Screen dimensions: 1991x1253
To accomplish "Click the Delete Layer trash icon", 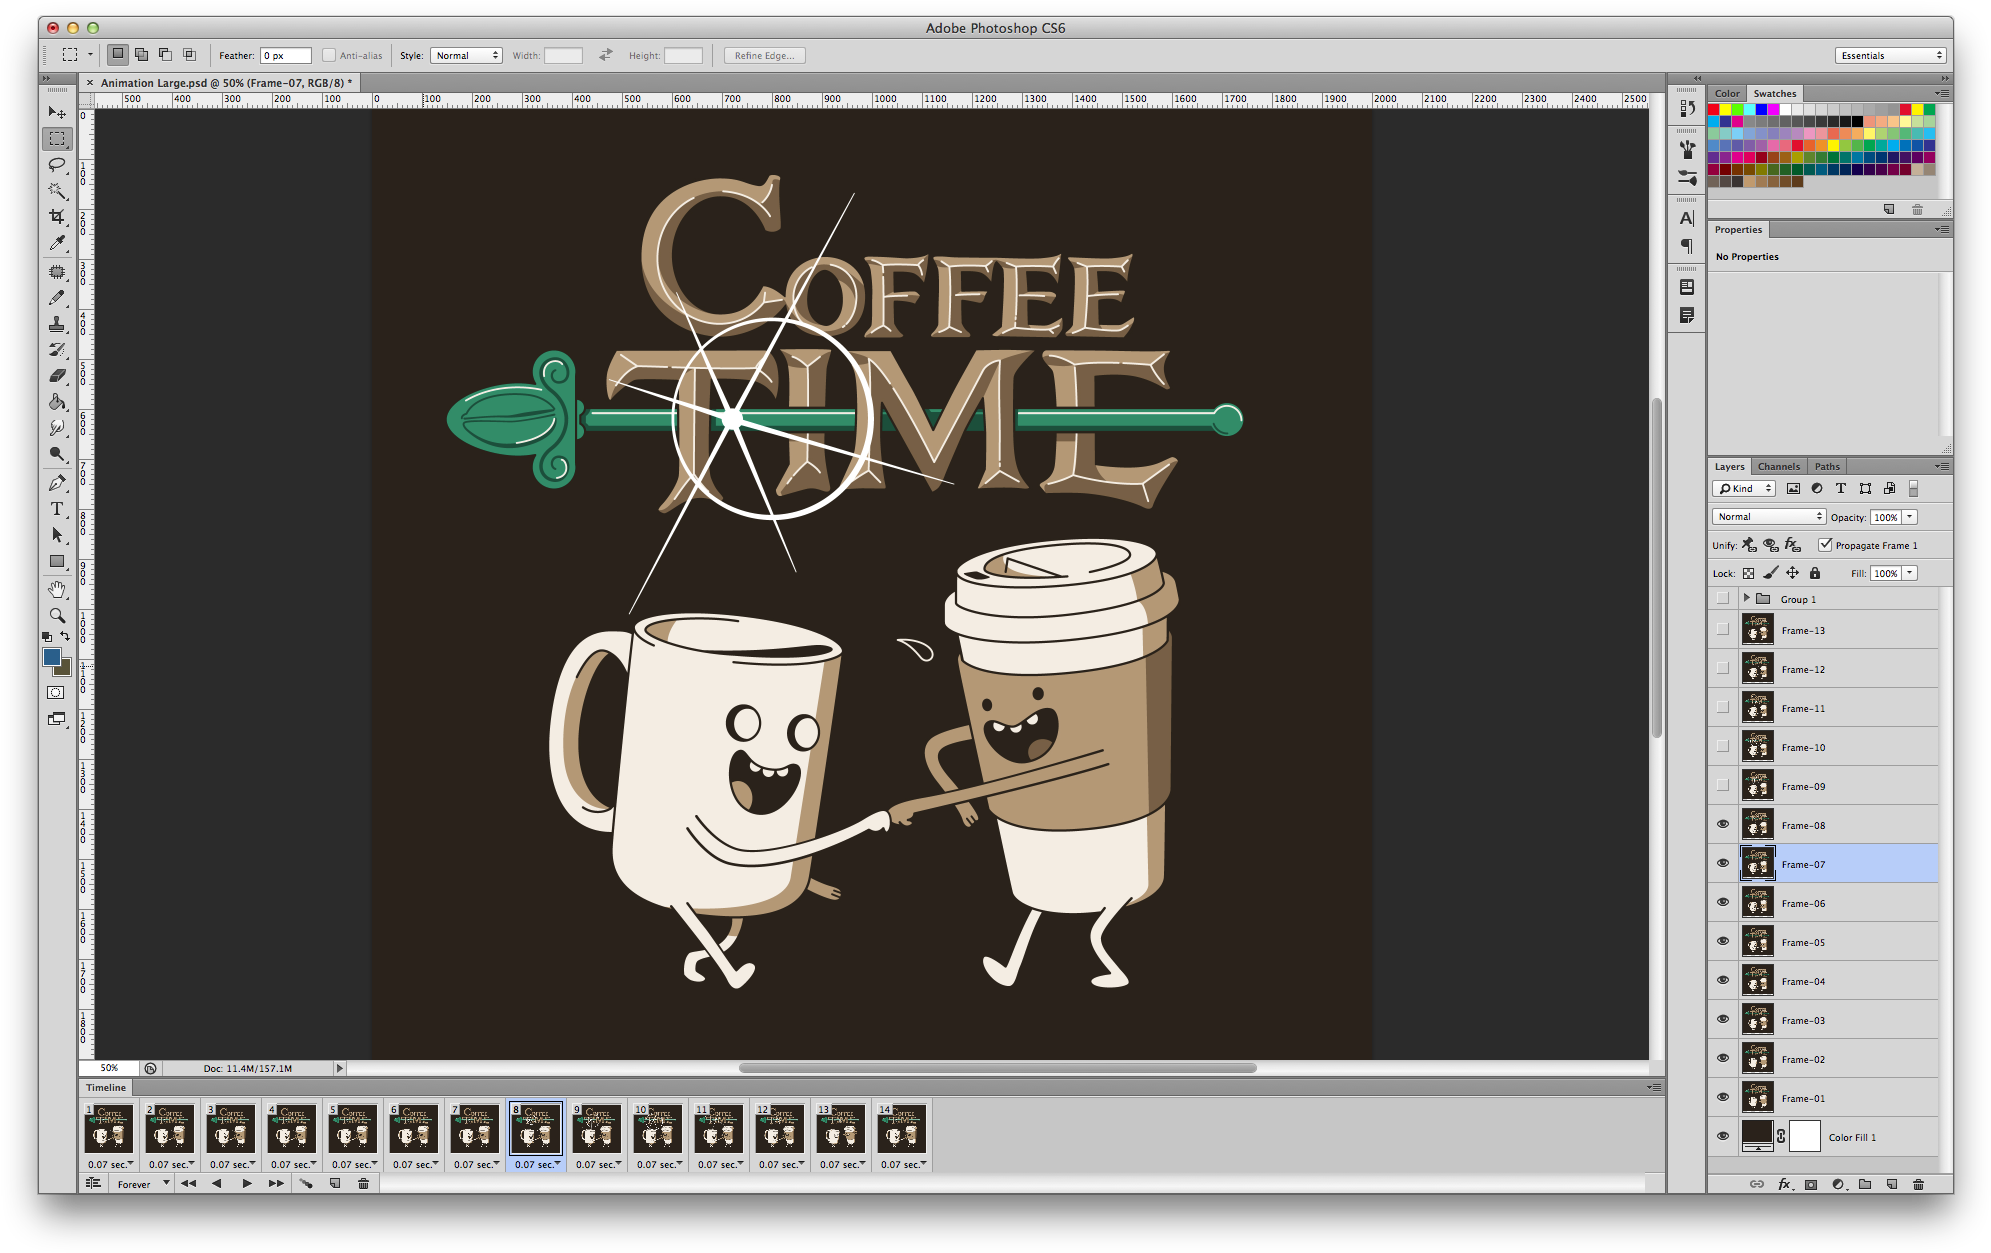I will pyautogui.click(x=1918, y=1184).
